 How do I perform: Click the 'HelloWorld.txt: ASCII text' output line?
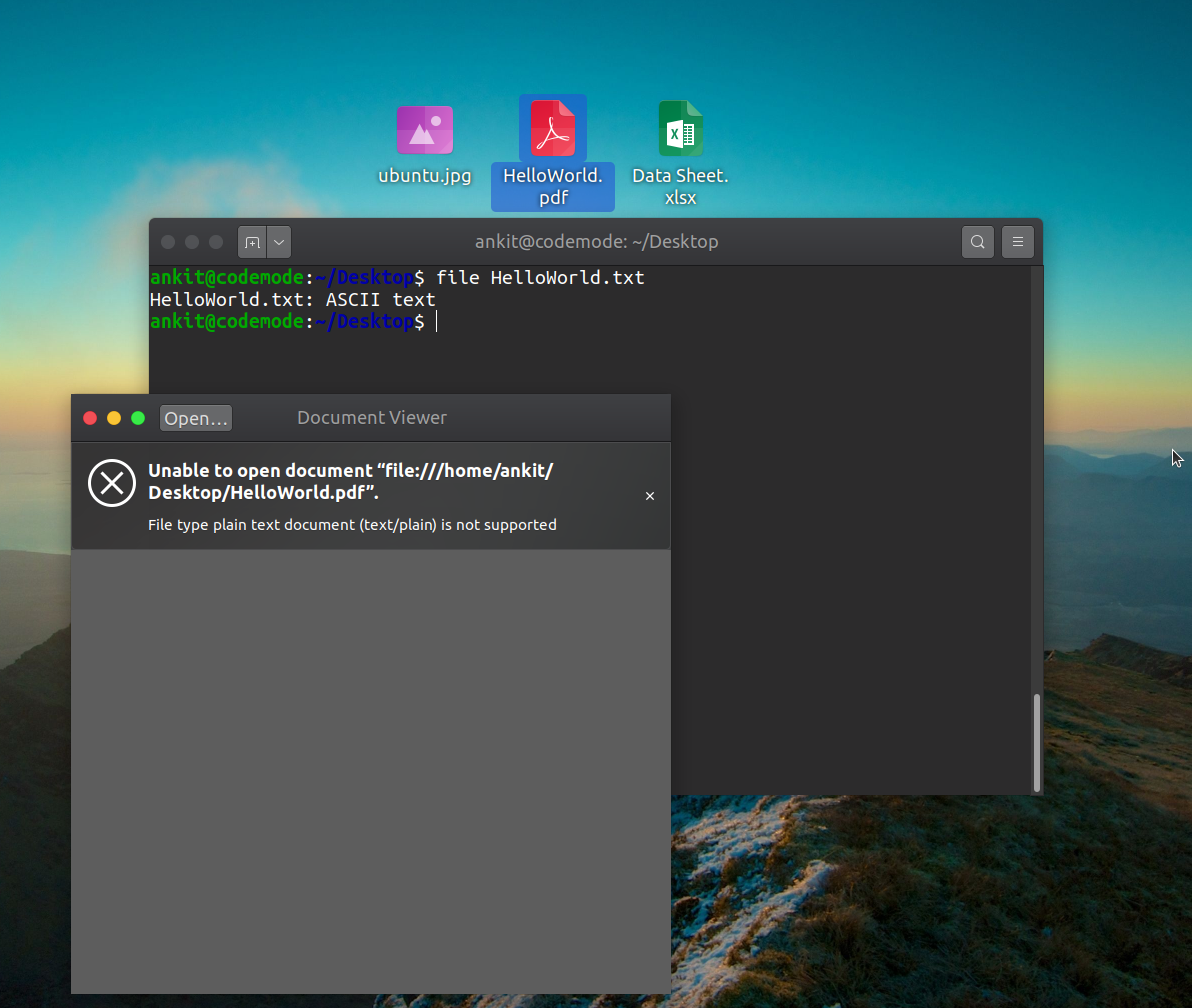coord(292,299)
